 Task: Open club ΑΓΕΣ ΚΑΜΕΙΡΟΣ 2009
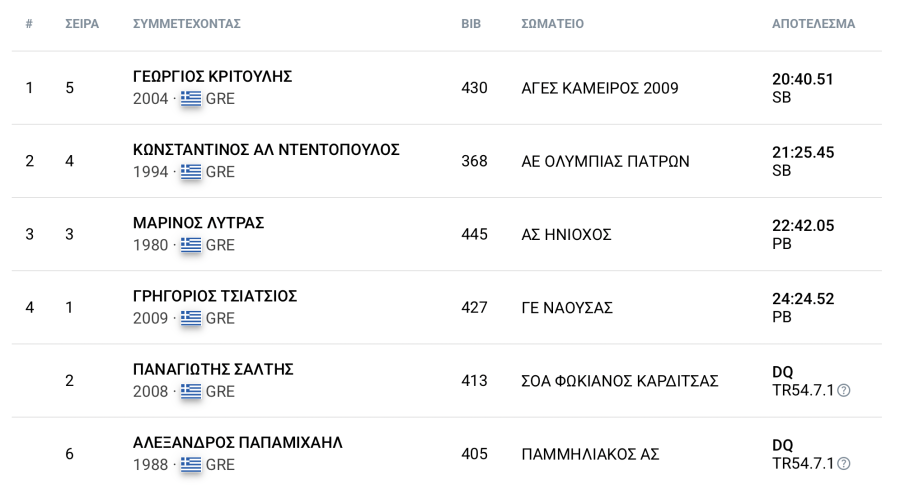599,88
